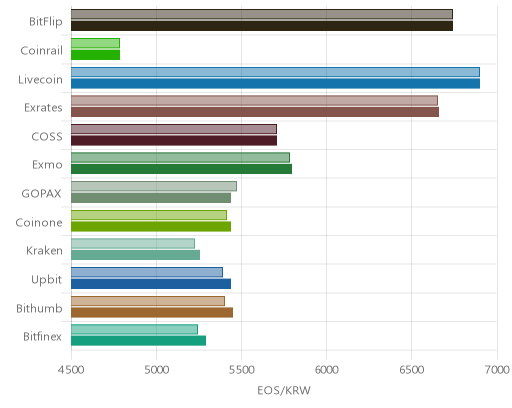Click the Bitfinex axis label
512x408 pixels.
click(x=42, y=337)
